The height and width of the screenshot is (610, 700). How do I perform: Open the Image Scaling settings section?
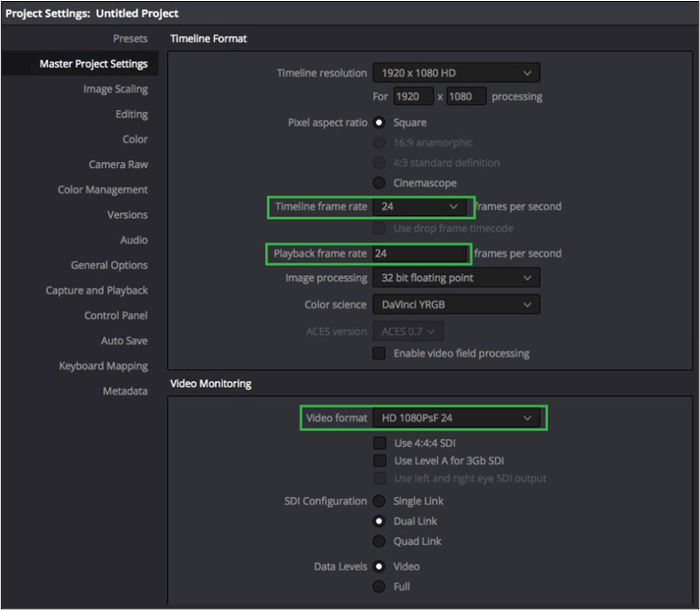point(115,89)
